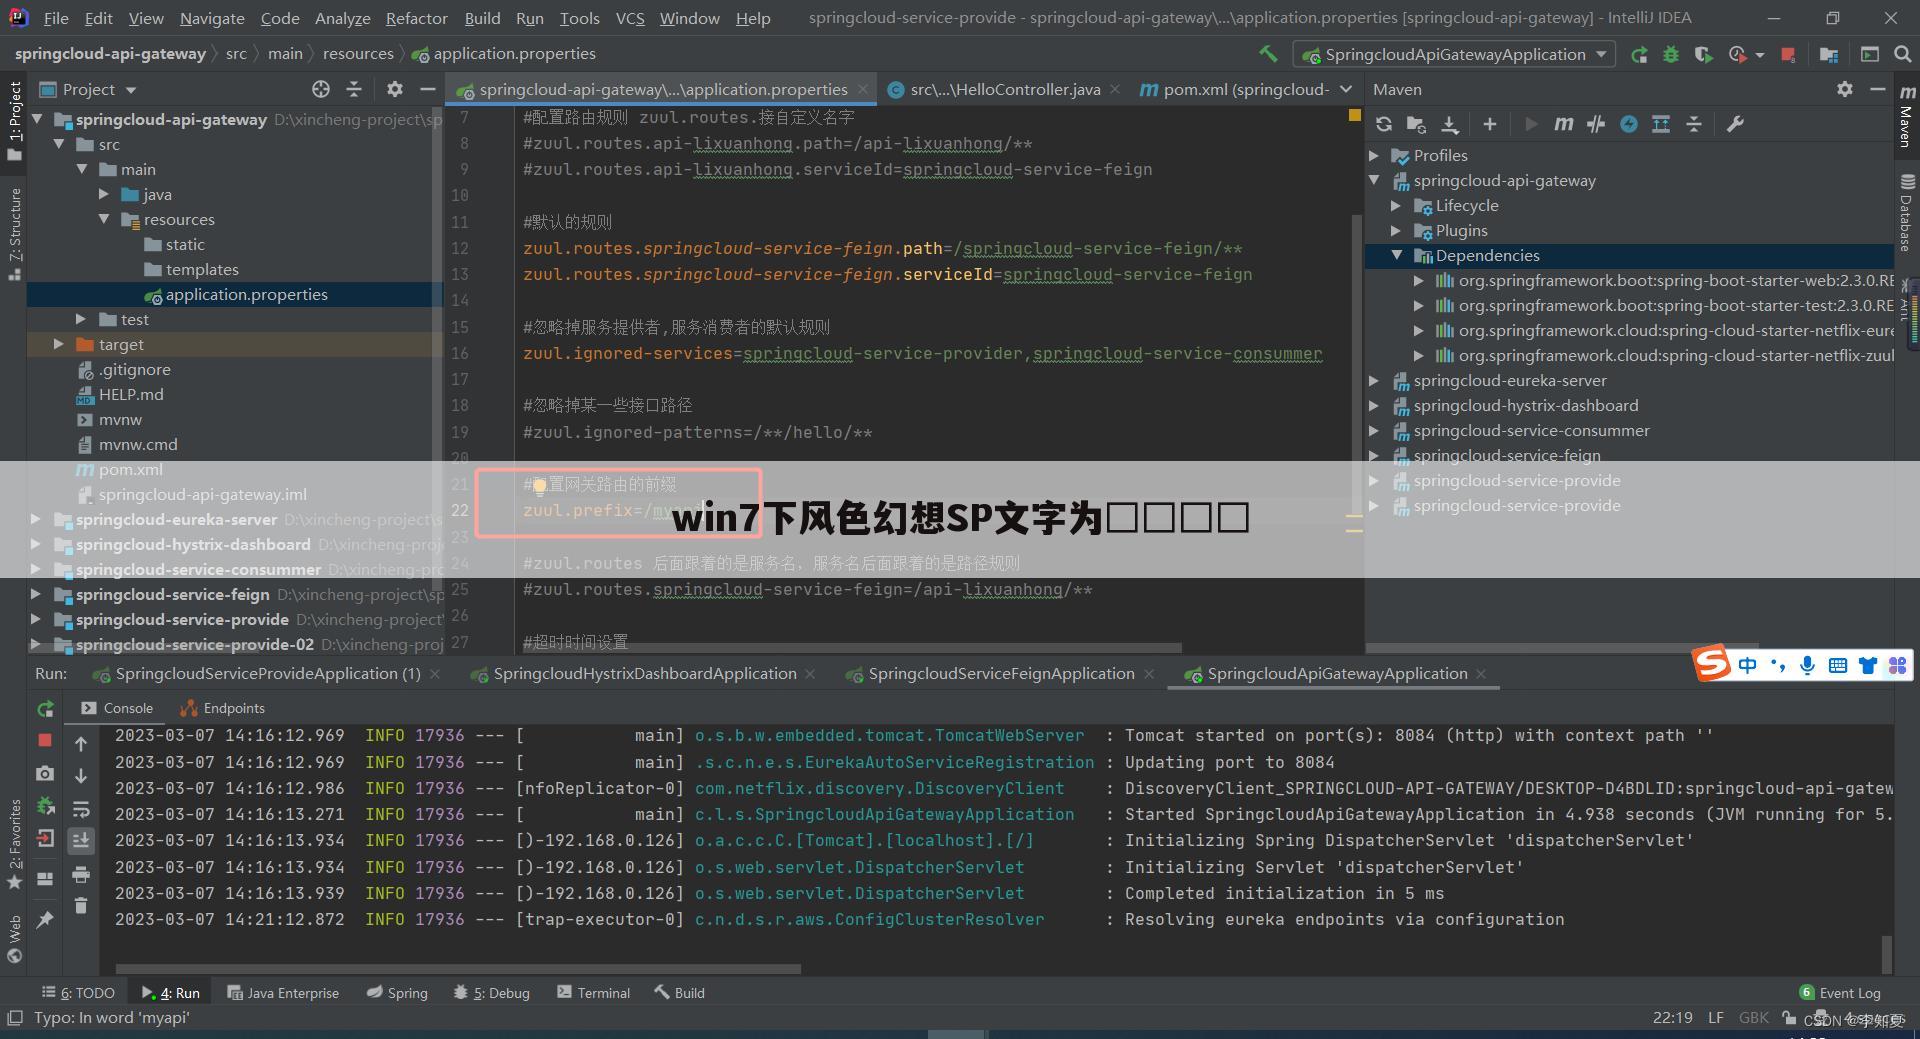Click the Build Project hammer icon
1920x1039 pixels.
tap(1268, 54)
